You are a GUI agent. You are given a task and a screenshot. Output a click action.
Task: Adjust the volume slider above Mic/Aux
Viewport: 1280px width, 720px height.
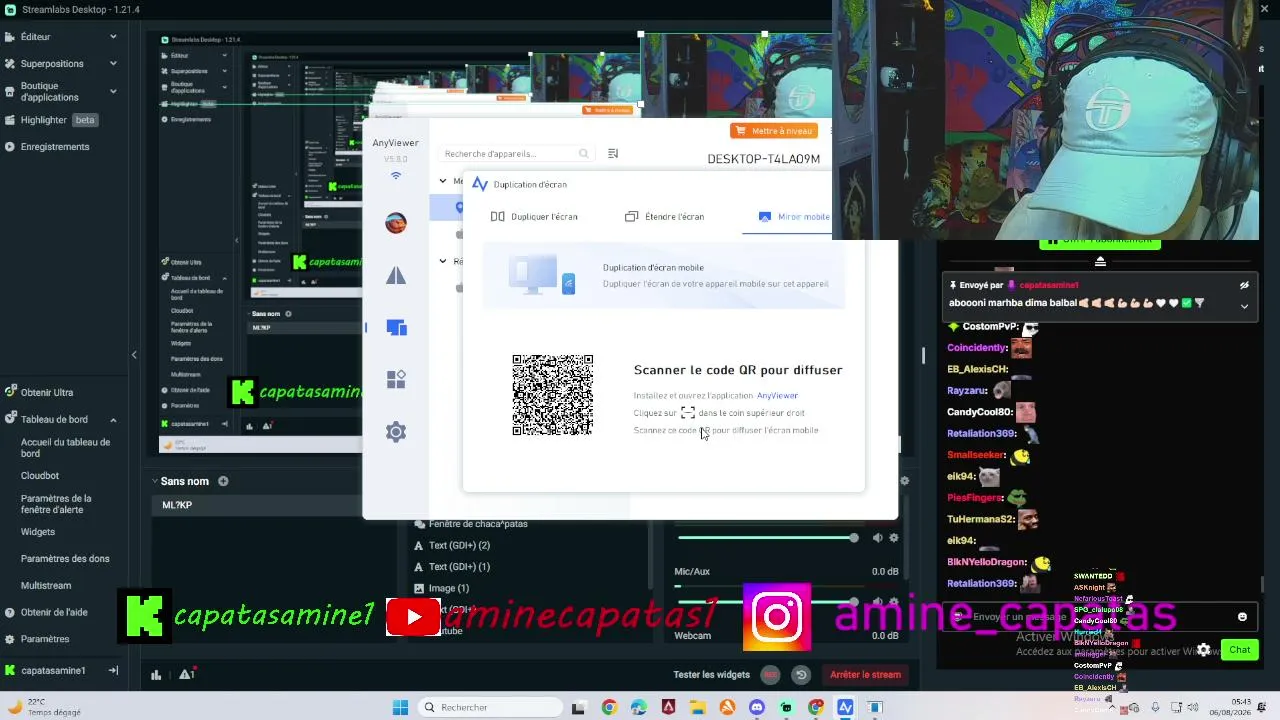[x=765, y=538]
